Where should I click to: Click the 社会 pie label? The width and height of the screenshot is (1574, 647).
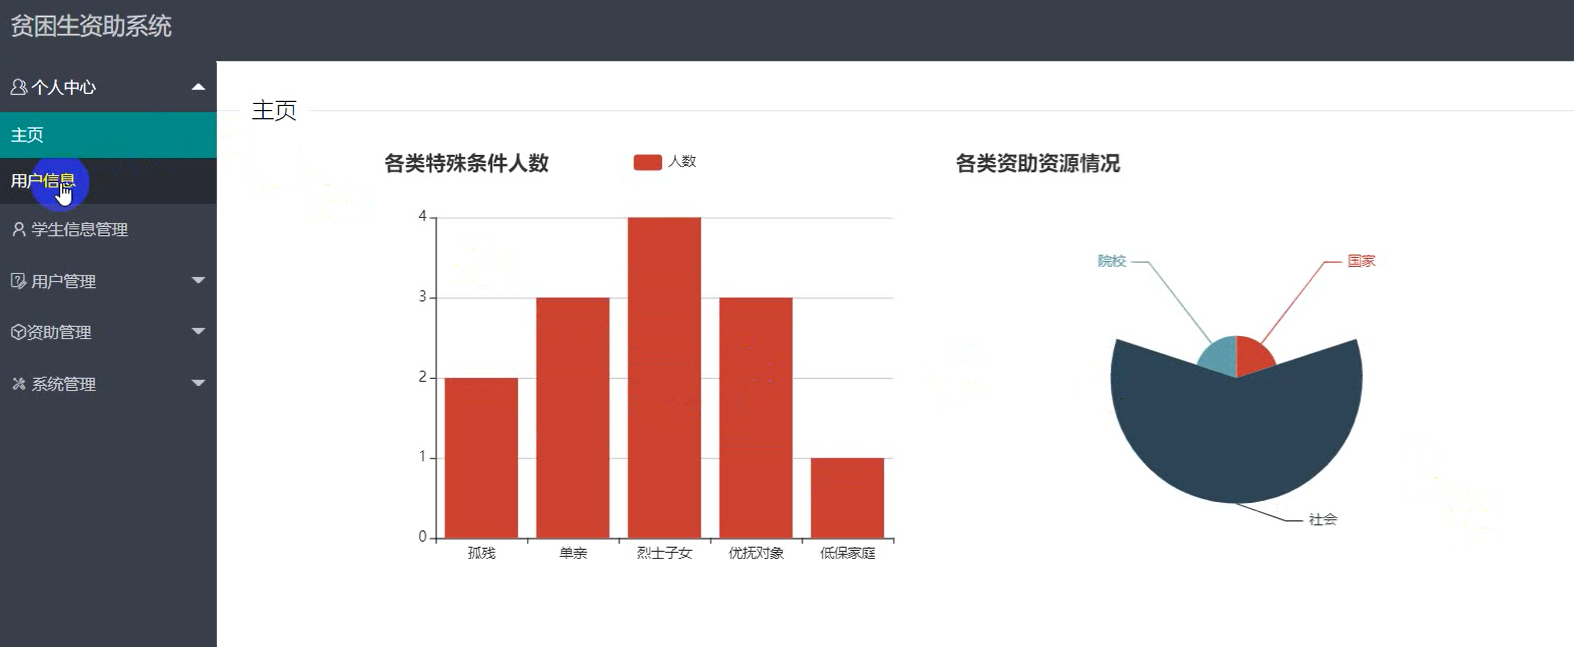[1323, 520]
